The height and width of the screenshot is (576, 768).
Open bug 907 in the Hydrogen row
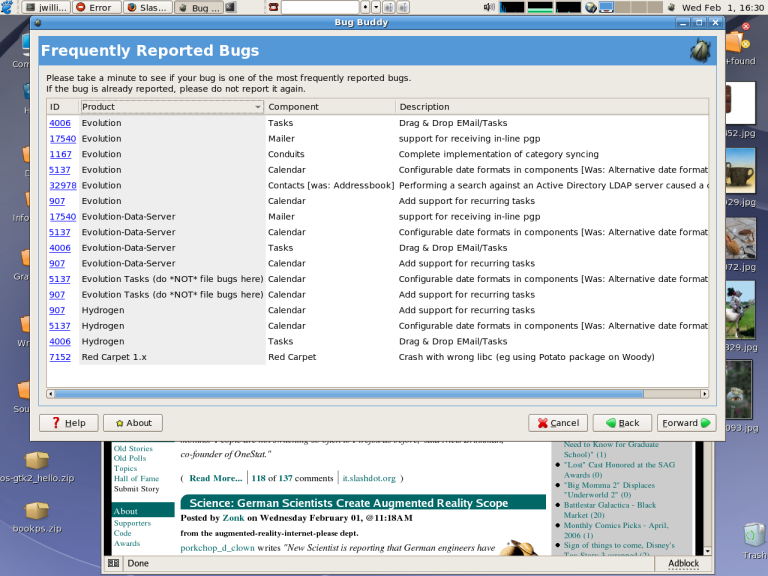tap(57, 310)
